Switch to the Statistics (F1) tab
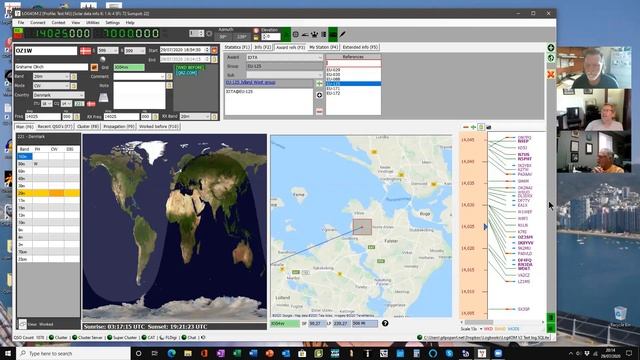This screenshot has height=360, width=640. 237,47
